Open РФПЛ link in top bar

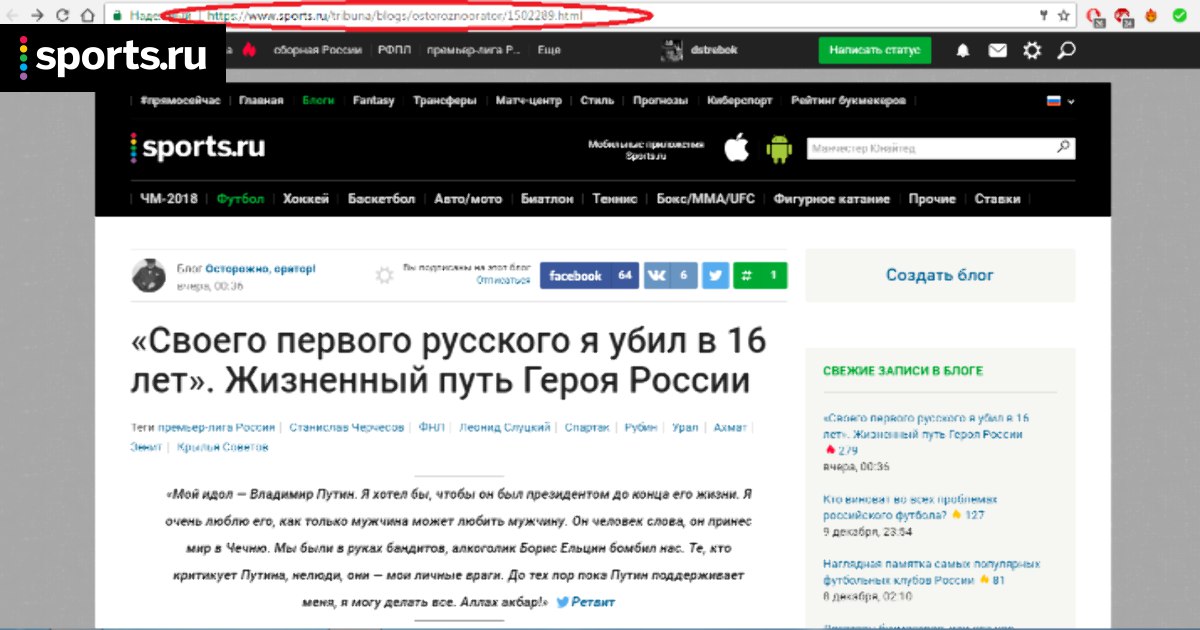[395, 50]
